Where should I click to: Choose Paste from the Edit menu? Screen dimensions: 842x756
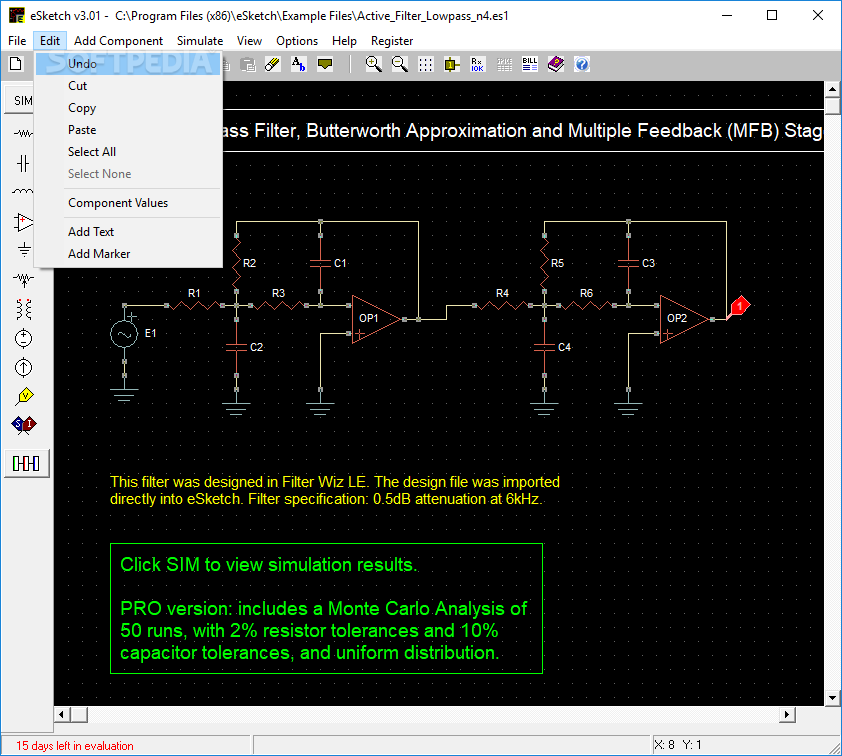tap(128, 130)
